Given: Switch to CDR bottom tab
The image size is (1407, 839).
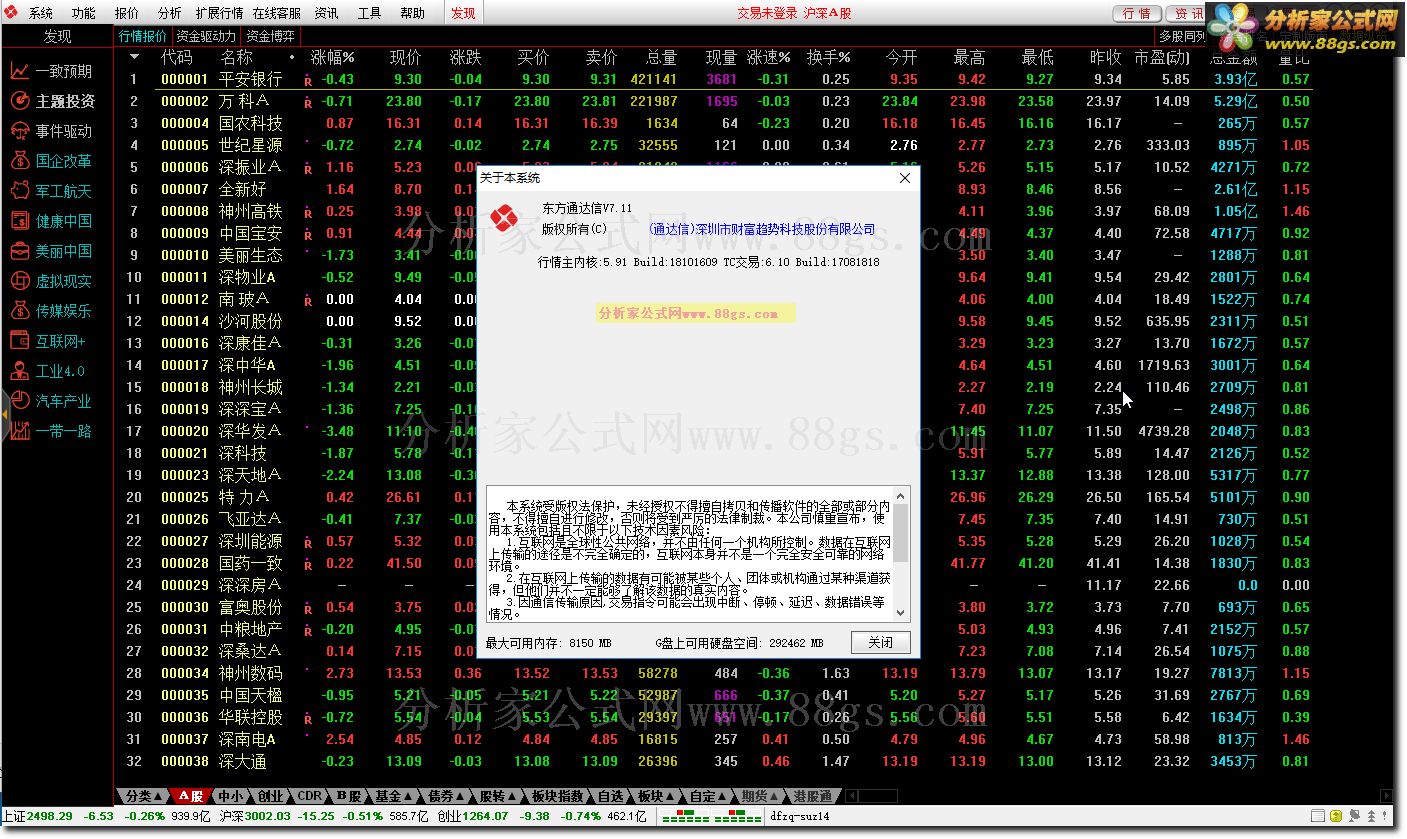Looking at the screenshot, I should tap(310, 796).
